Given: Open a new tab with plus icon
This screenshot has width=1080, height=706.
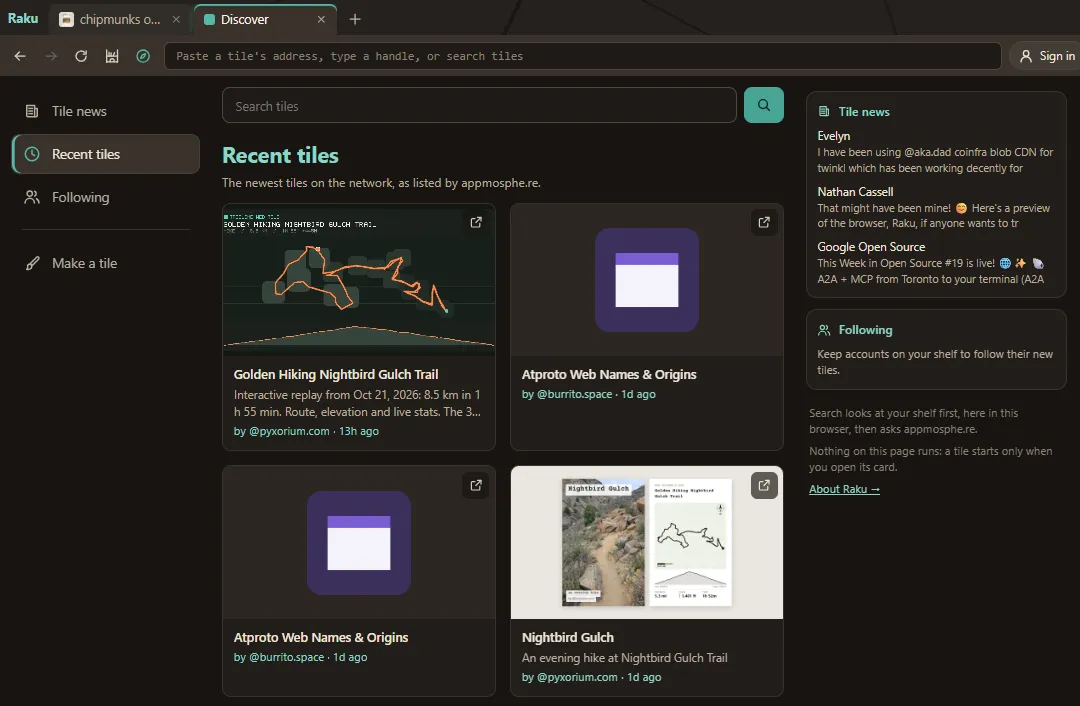Looking at the screenshot, I should (355, 19).
